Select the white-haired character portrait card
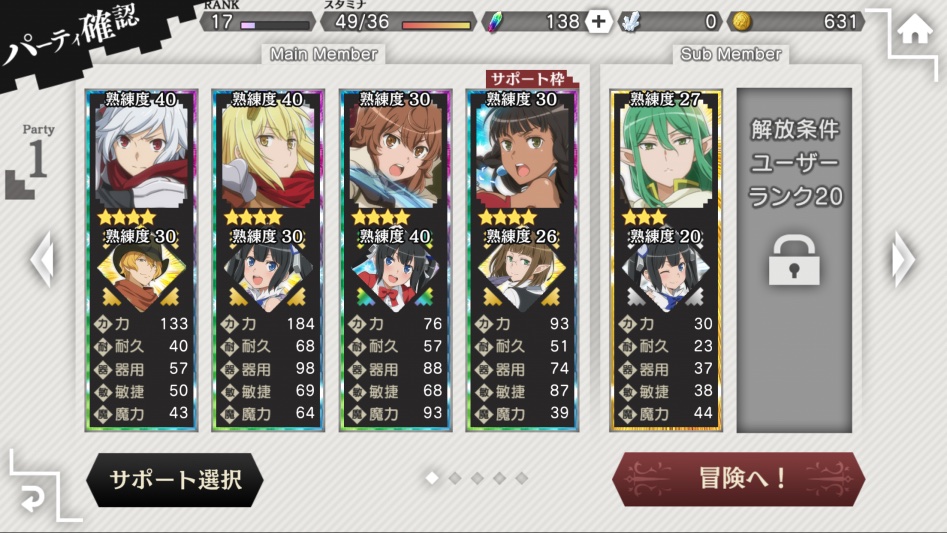The width and height of the screenshot is (947, 533). pyautogui.click(x=141, y=156)
